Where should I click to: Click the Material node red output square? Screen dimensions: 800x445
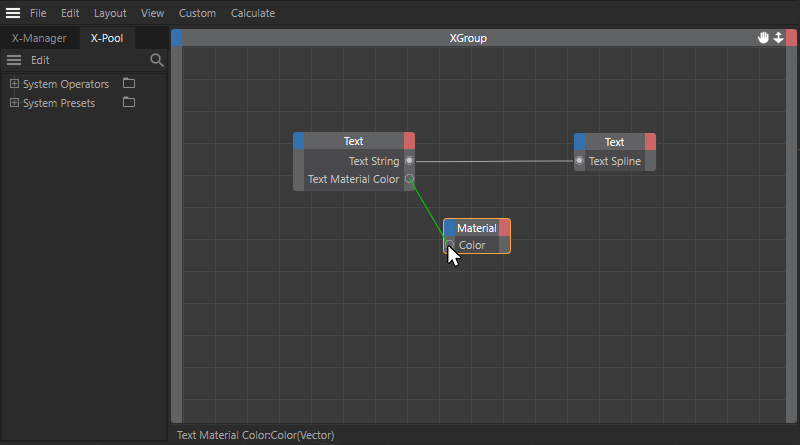click(x=504, y=228)
